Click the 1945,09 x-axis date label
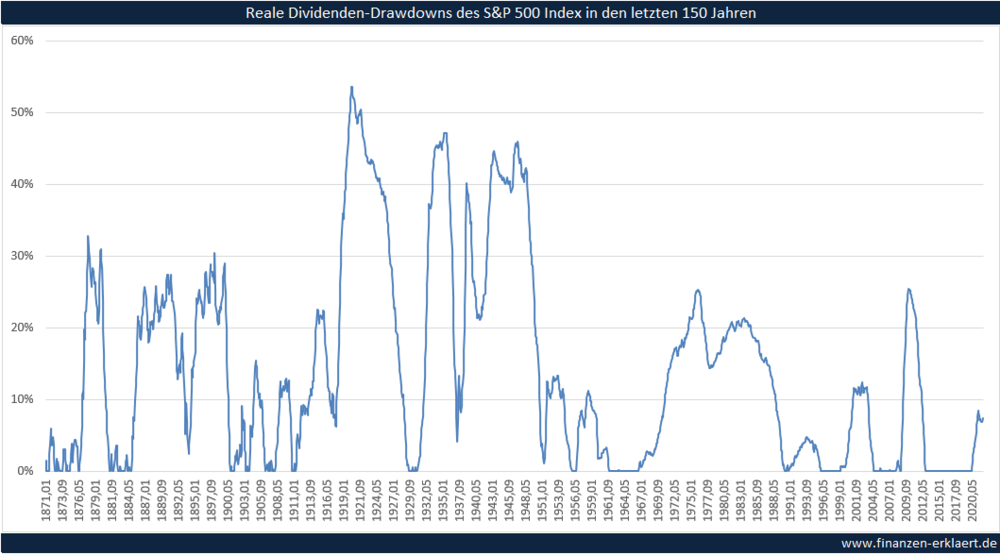This screenshot has height=555, width=1000. click(510, 500)
